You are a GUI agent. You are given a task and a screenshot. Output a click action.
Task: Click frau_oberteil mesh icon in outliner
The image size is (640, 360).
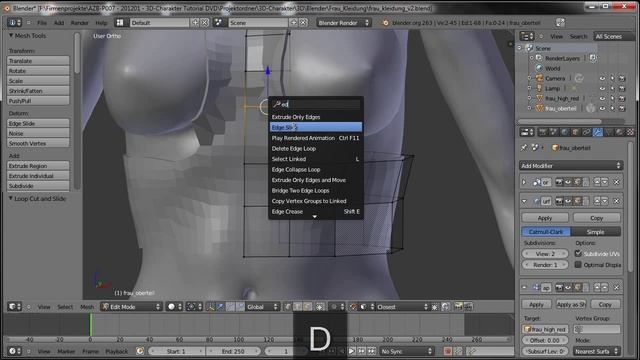click(540, 108)
